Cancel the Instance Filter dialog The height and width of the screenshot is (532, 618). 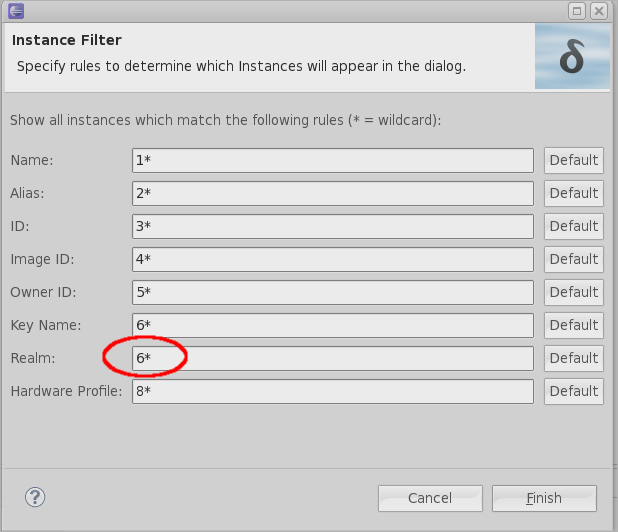click(430, 498)
